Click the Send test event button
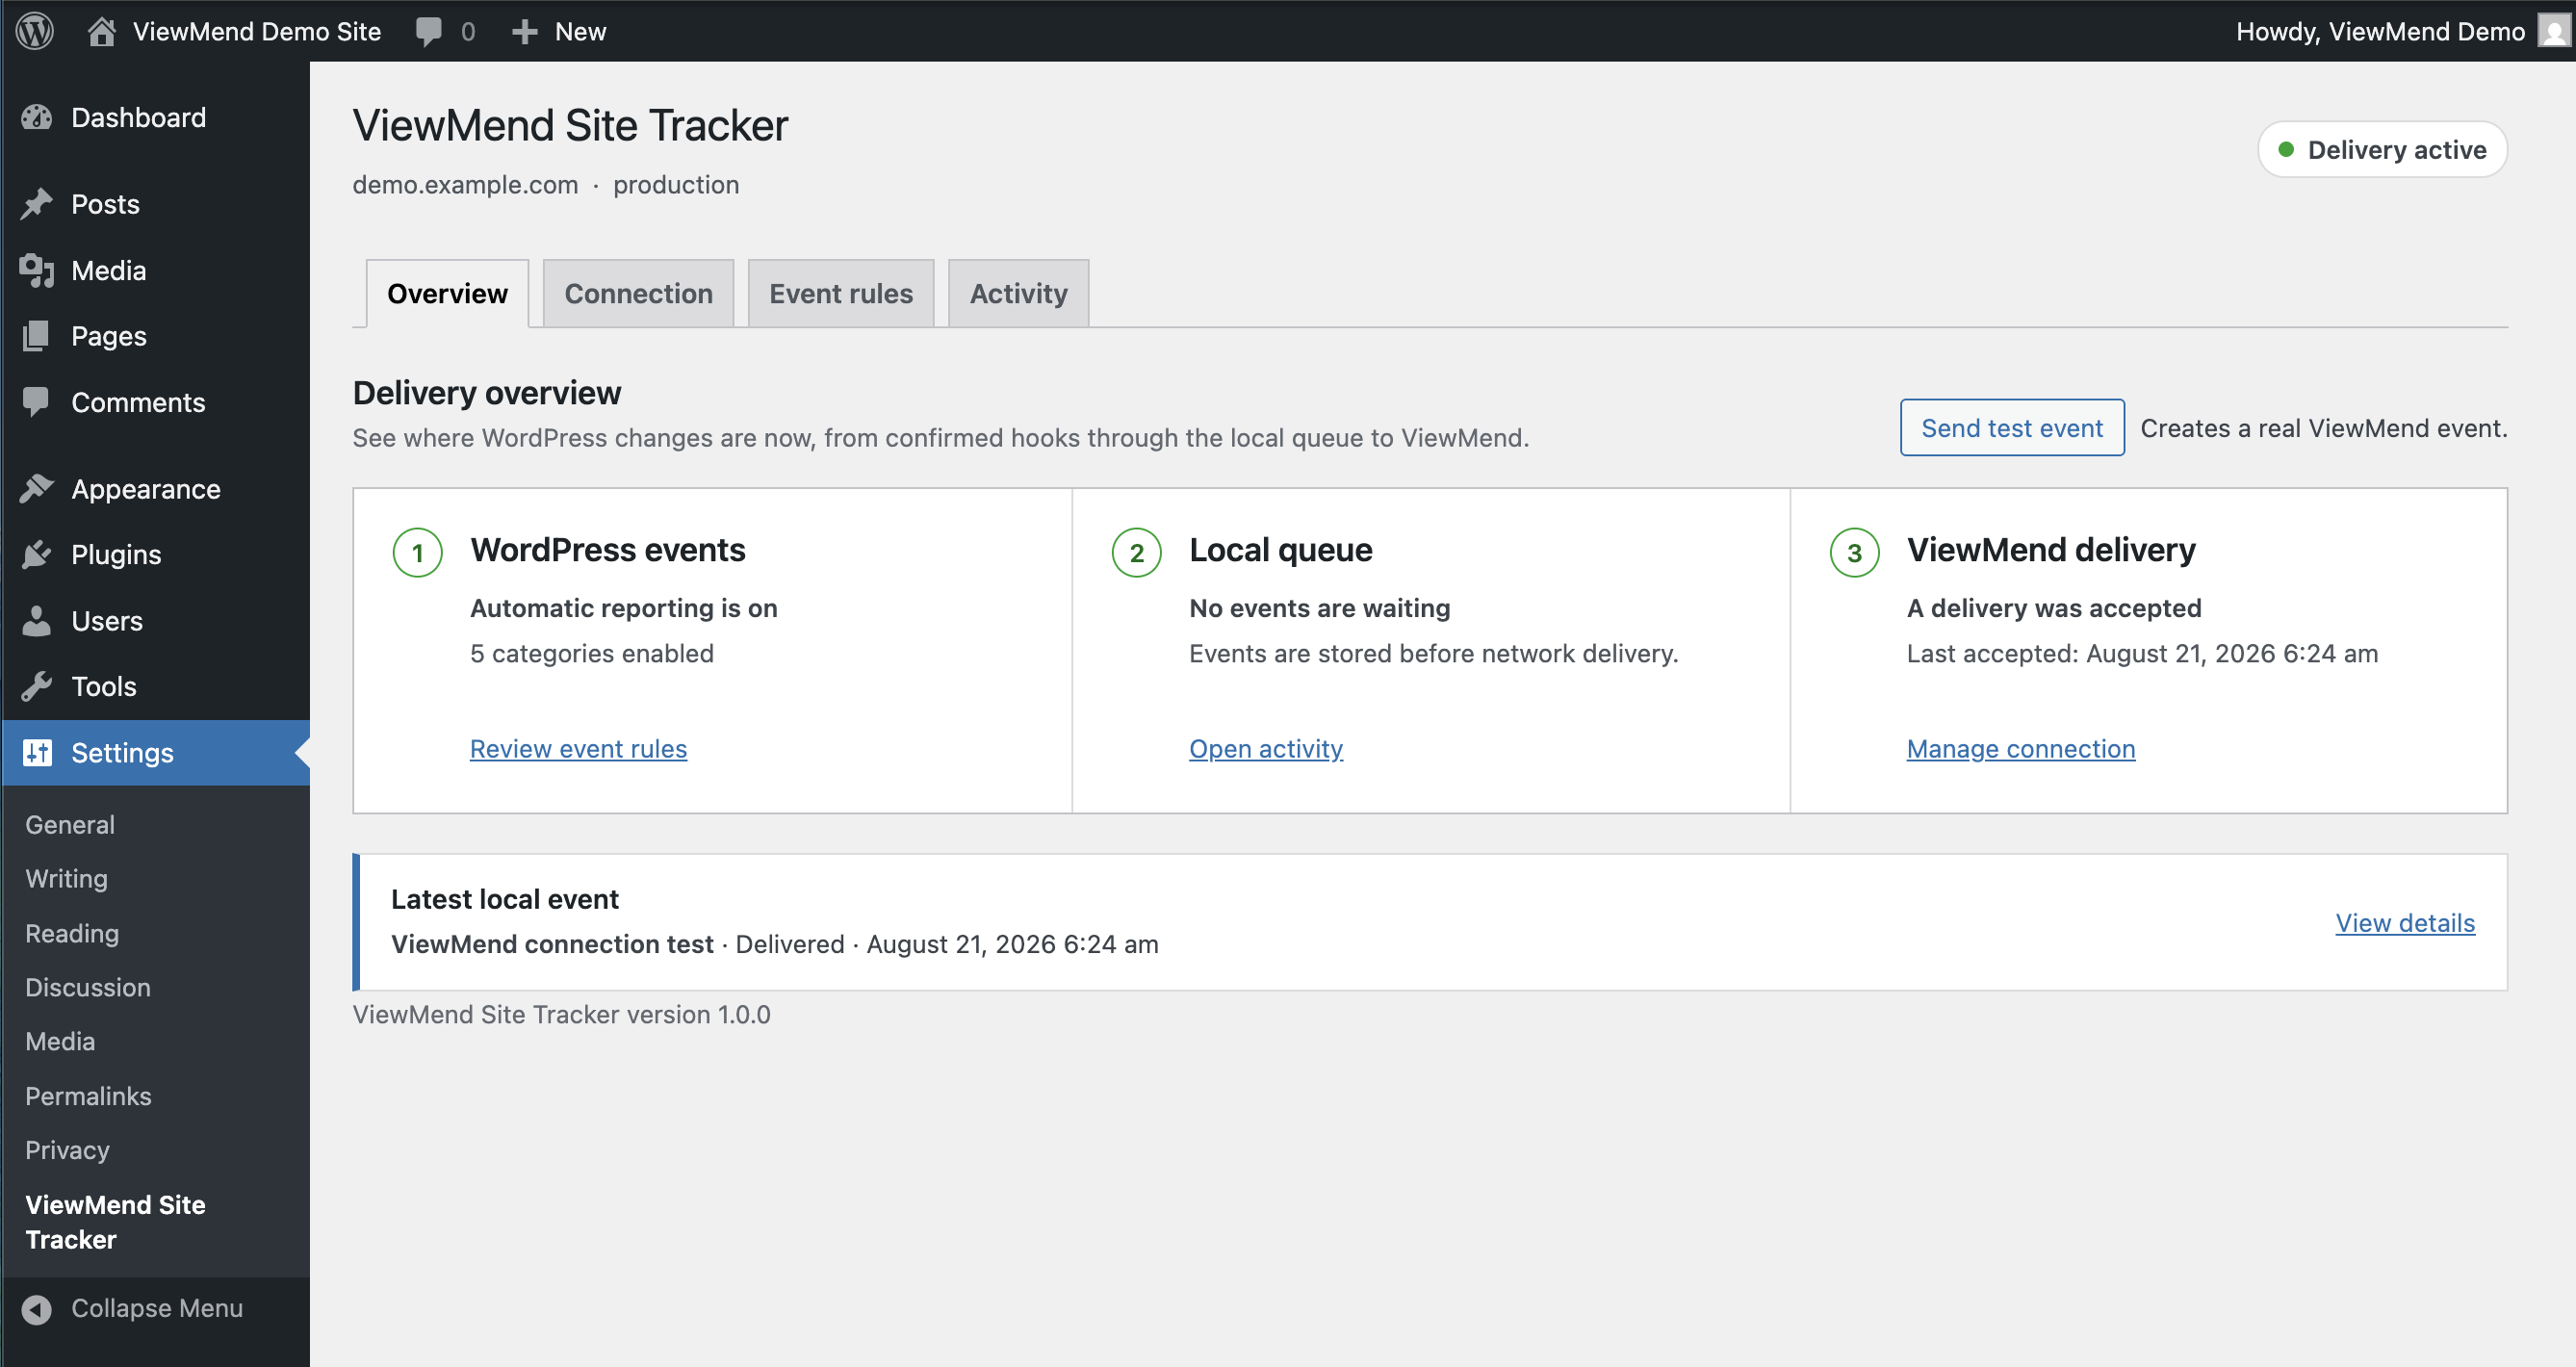The image size is (2576, 1367). pyautogui.click(x=2011, y=427)
